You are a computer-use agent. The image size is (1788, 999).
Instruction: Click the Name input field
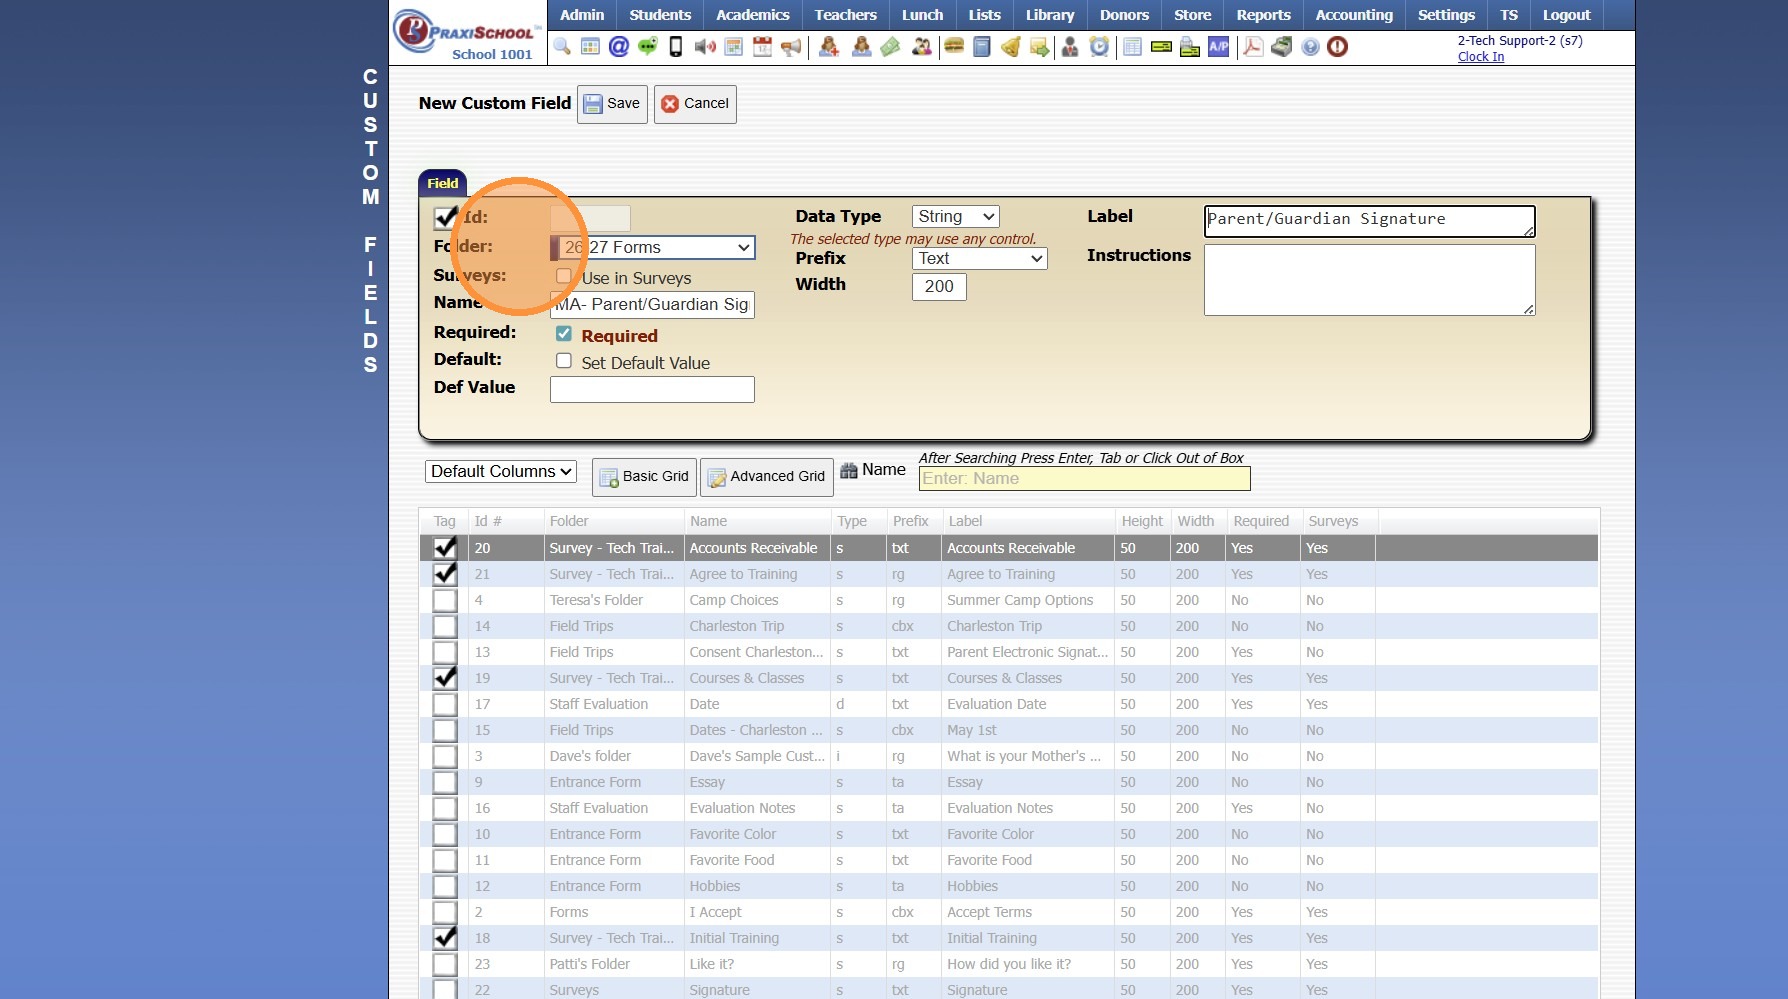coord(652,305)
